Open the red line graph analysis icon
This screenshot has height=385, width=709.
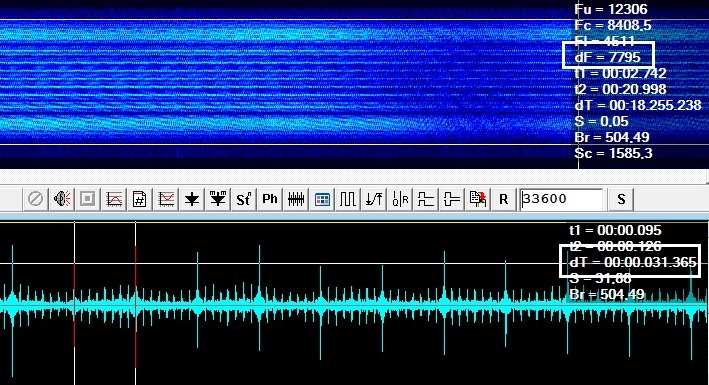tap(166, 199)
